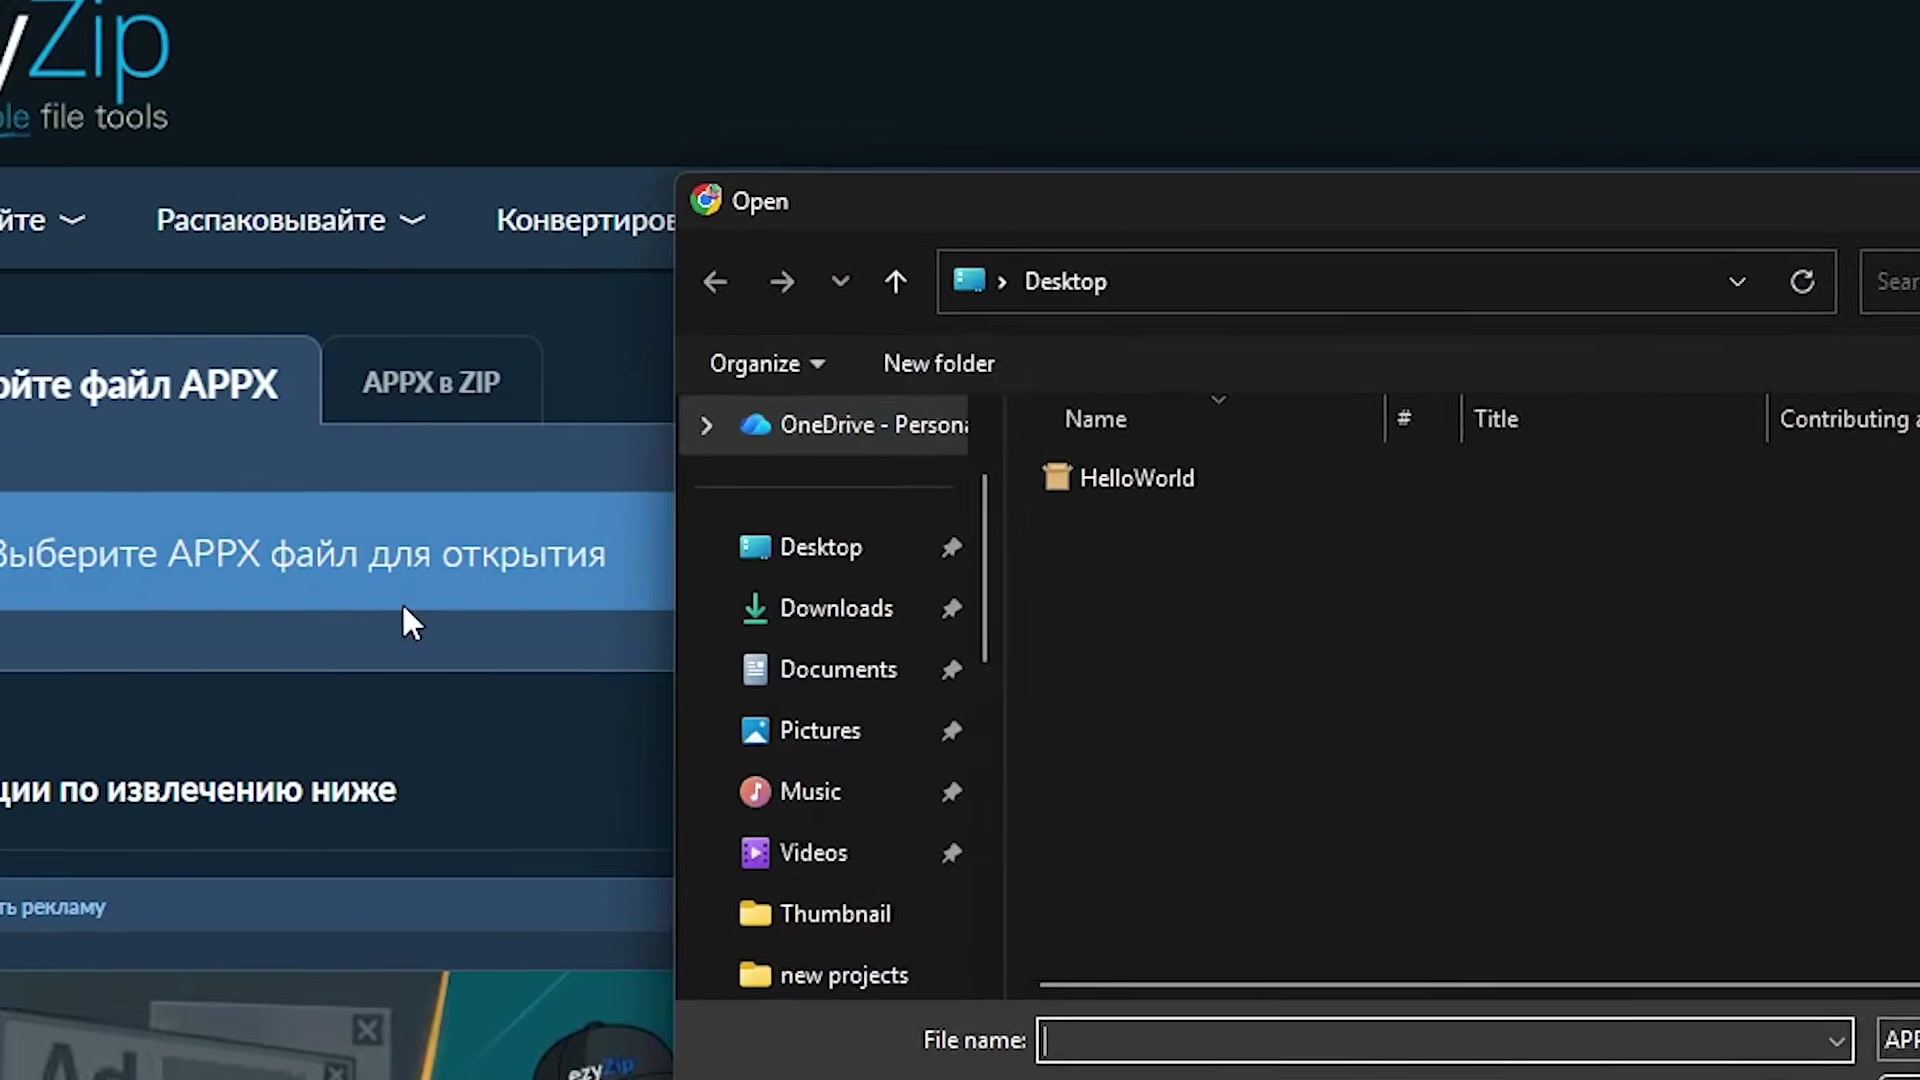Click the pin icon next to Documents
This screenshot has height=1080, width=1920.
pos(951,669)
